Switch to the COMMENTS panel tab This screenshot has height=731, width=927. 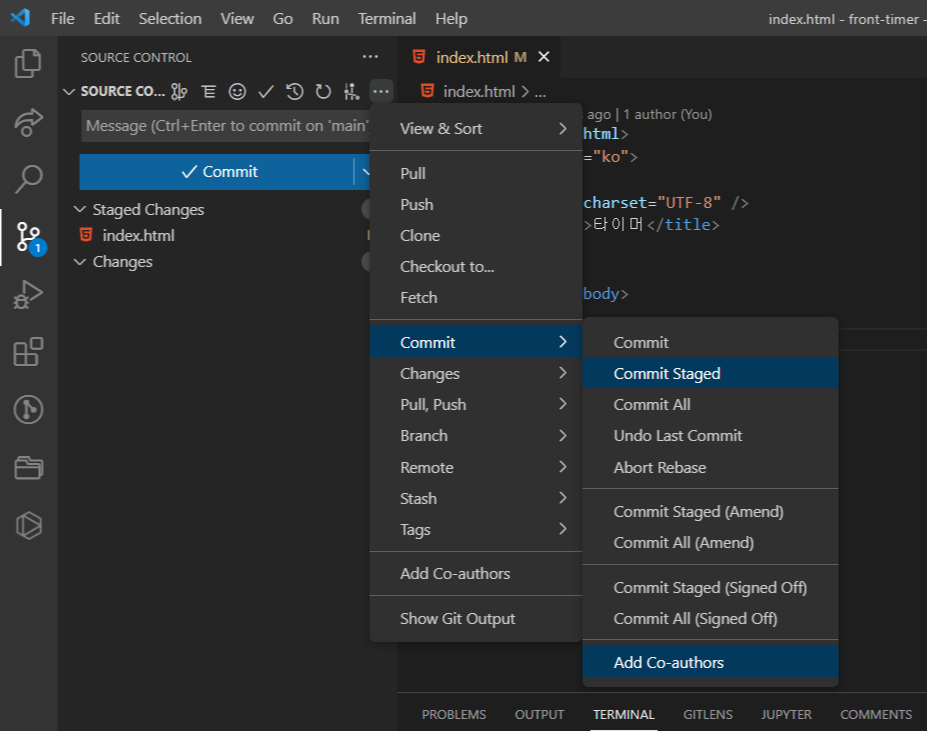click(x=876, y=714)
